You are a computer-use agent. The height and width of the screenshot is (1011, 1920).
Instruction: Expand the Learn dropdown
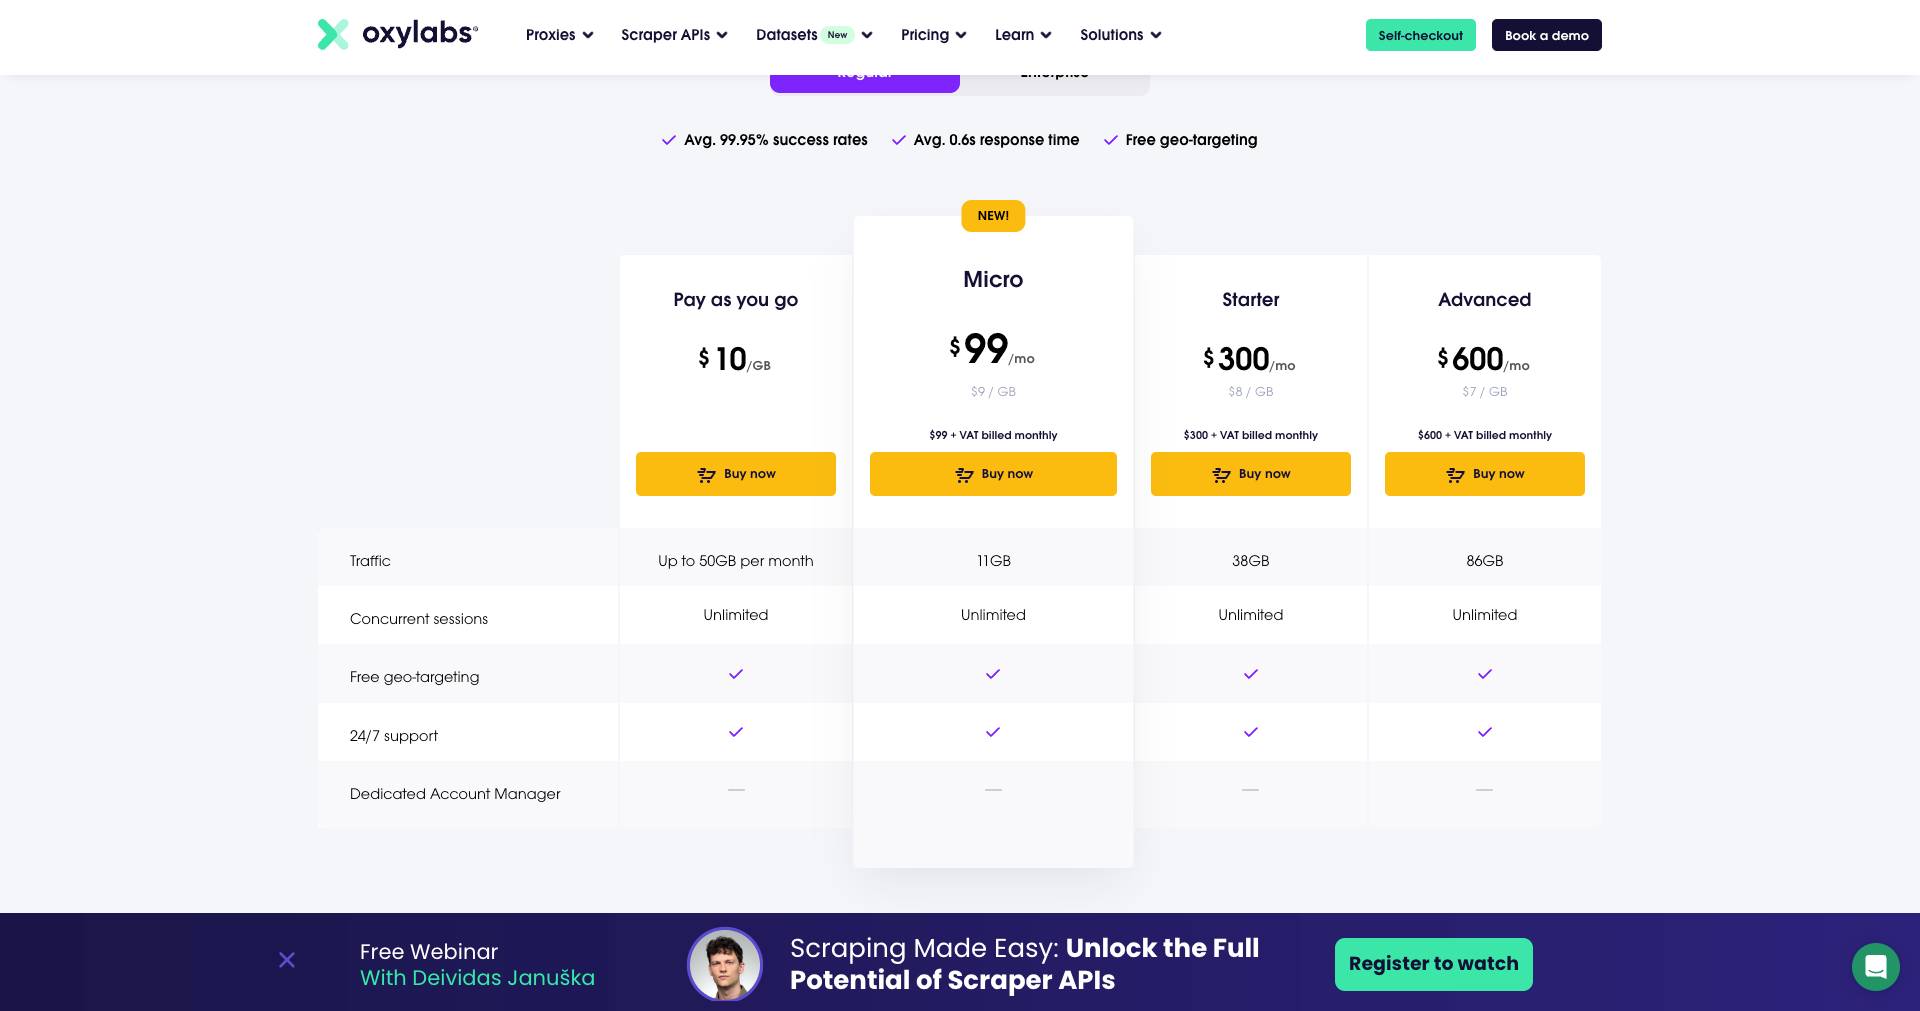(1021, 34)
